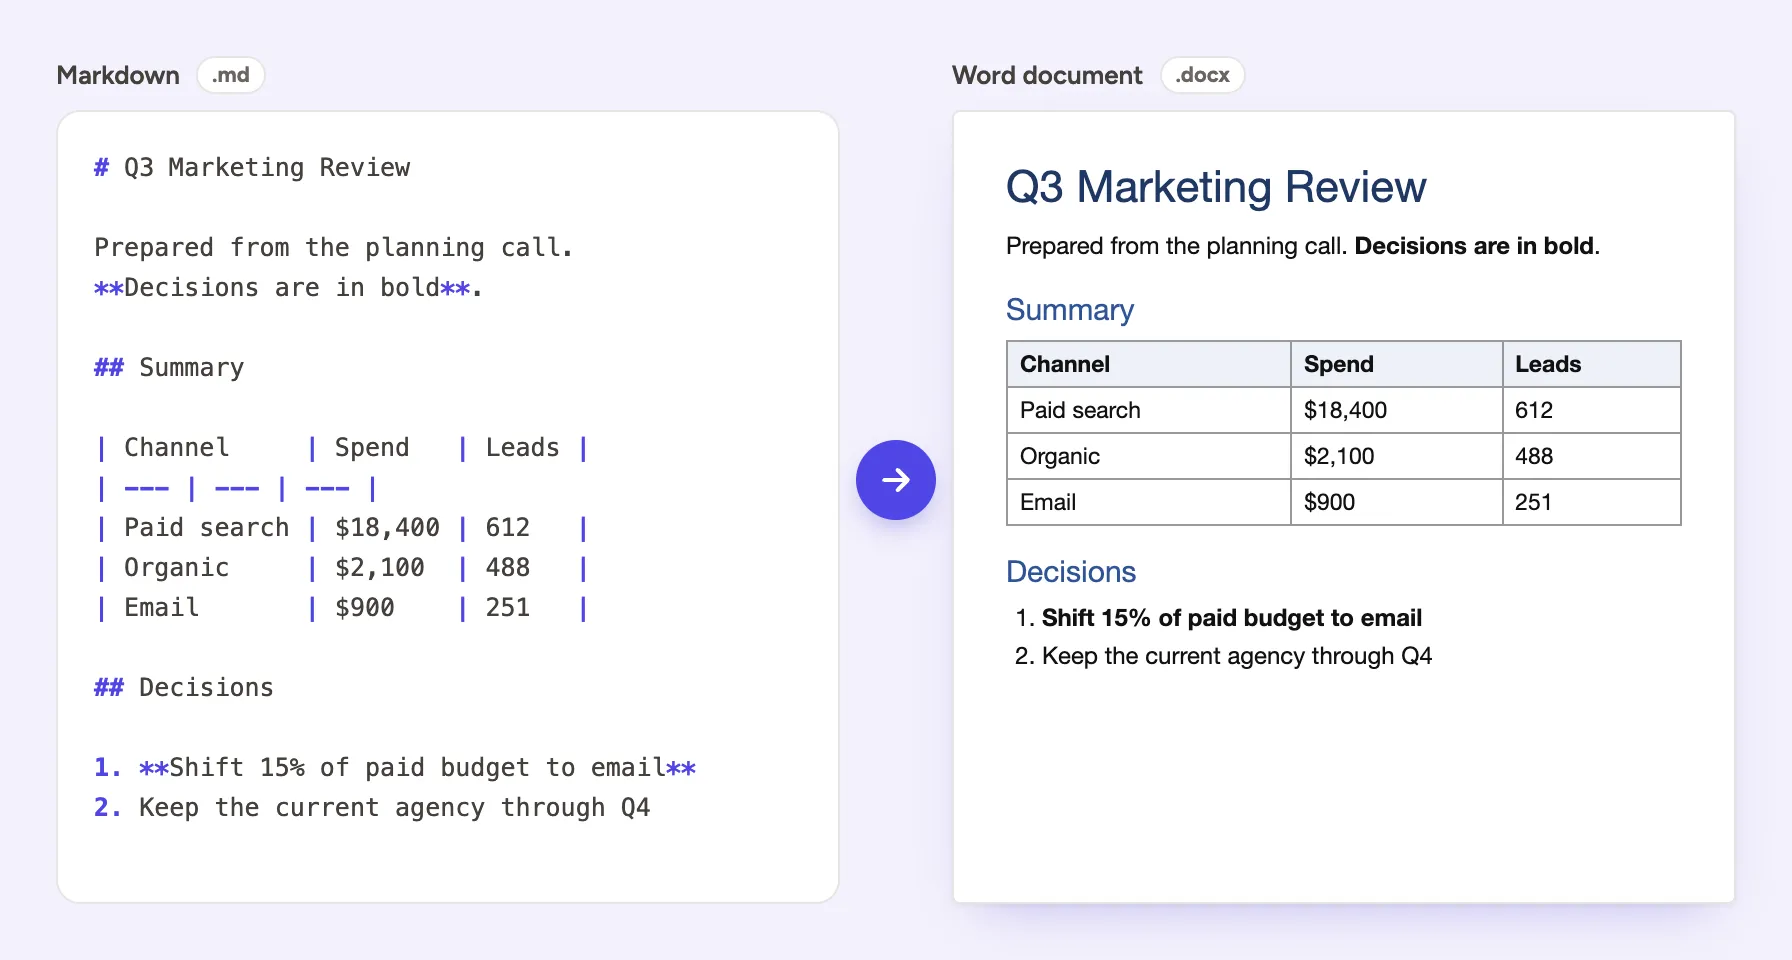Click document list item 'Shift 15% of paid budget to email'
This screenshot has height=960, width=1792.
(x=1219, y=618)
